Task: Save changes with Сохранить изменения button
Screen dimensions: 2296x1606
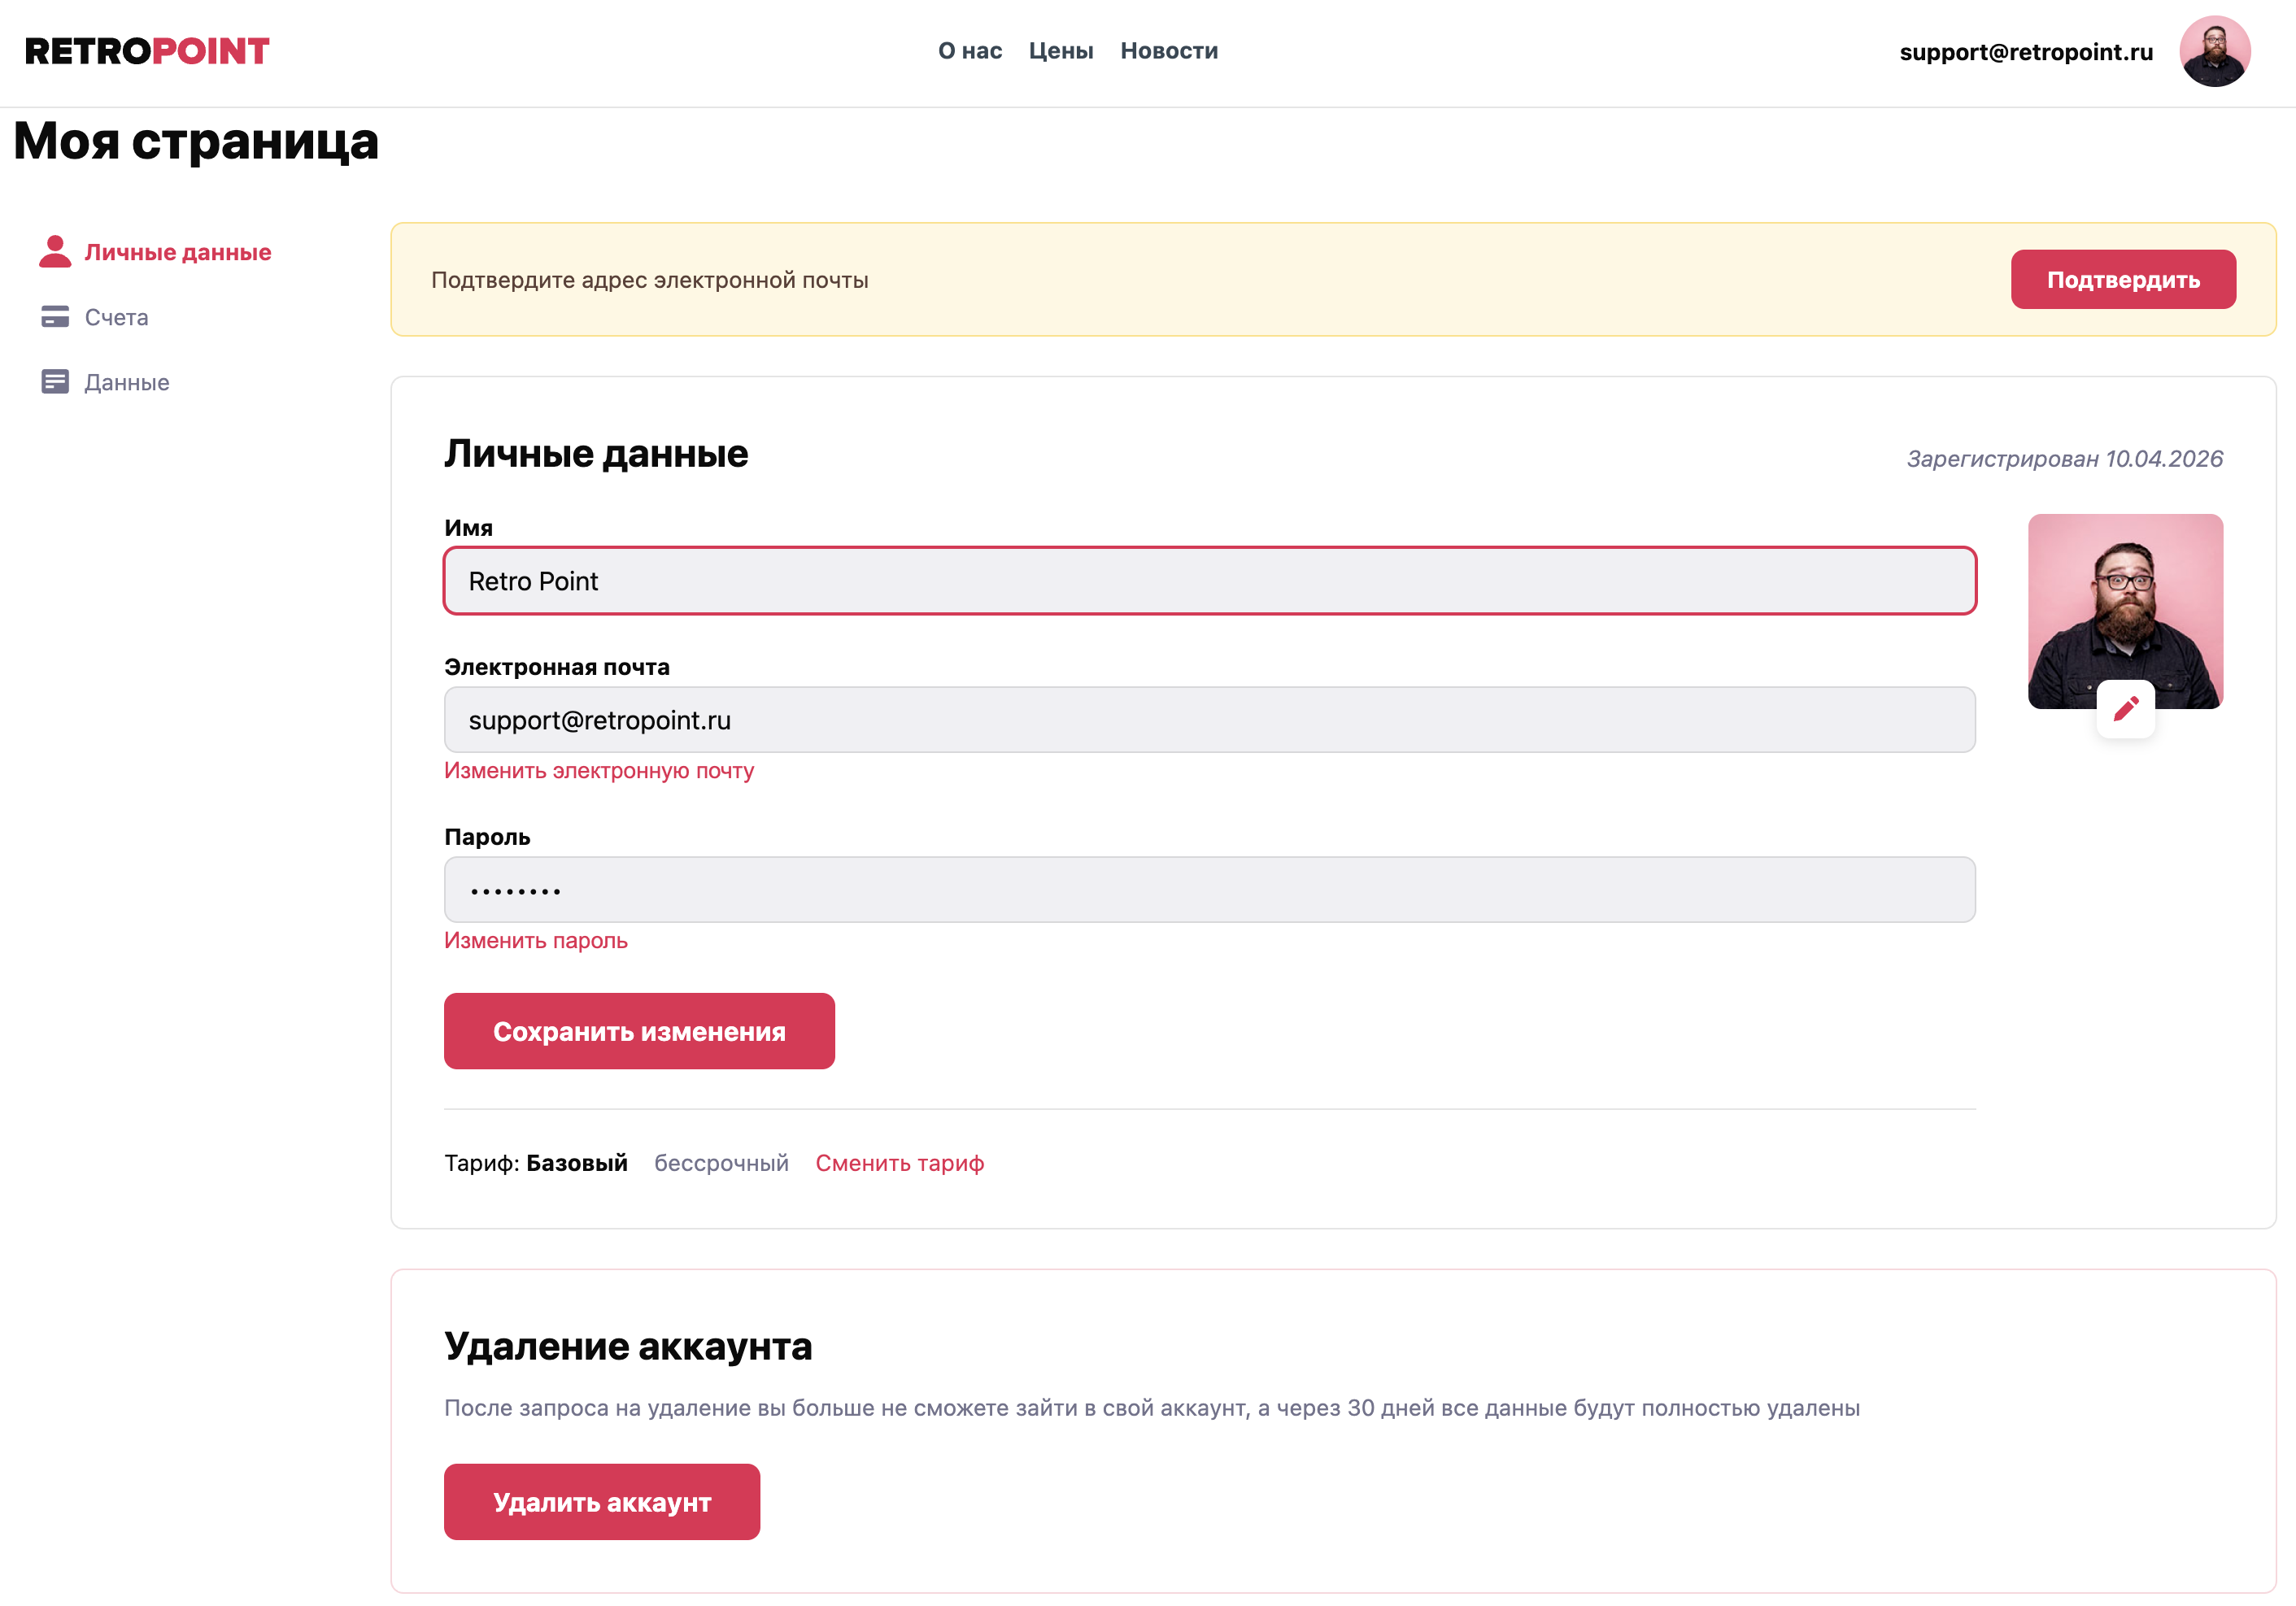Action: click(639, 1031)
